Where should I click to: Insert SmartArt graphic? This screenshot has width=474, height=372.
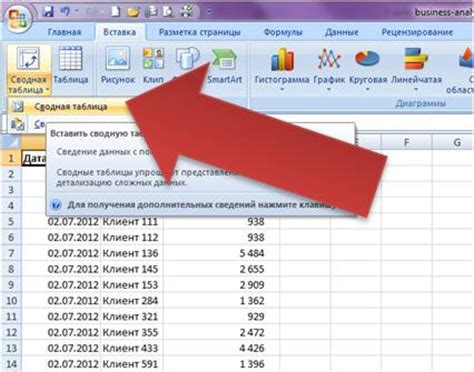224,66
